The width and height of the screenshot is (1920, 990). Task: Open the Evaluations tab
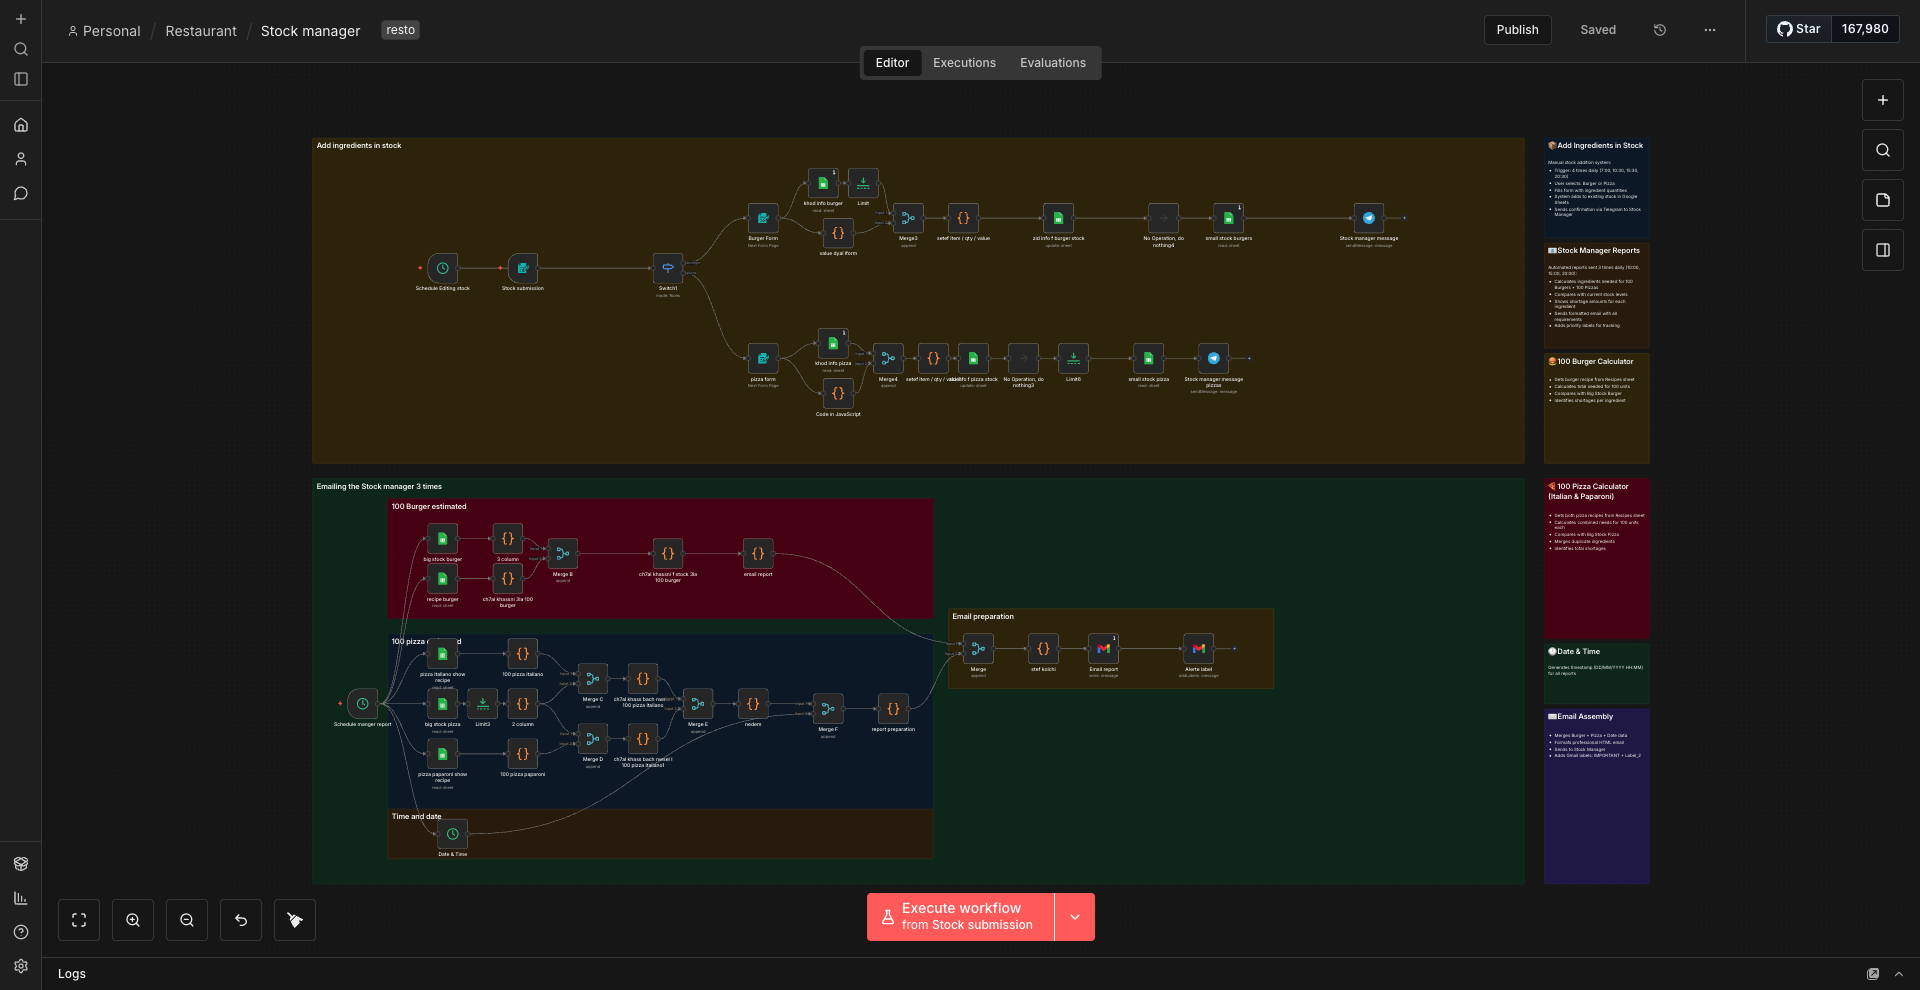(x=1052, y=62)
